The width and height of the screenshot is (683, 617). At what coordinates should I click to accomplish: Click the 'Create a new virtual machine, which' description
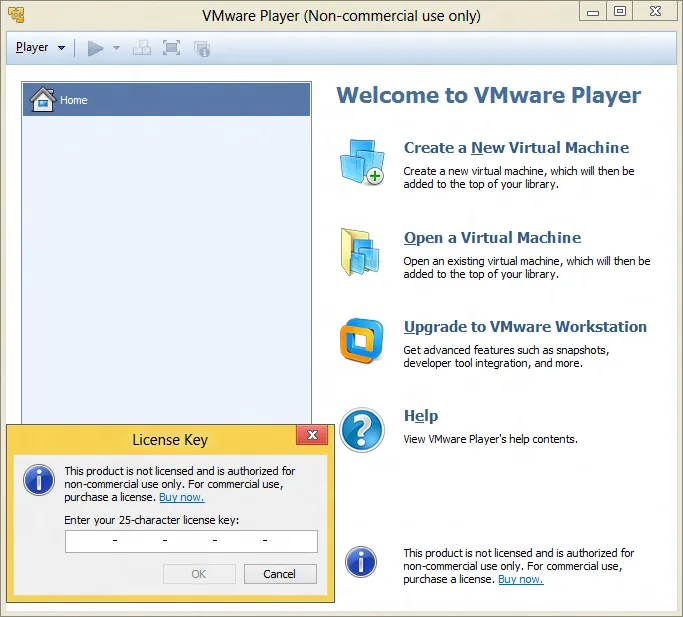(x=519, y=177)
